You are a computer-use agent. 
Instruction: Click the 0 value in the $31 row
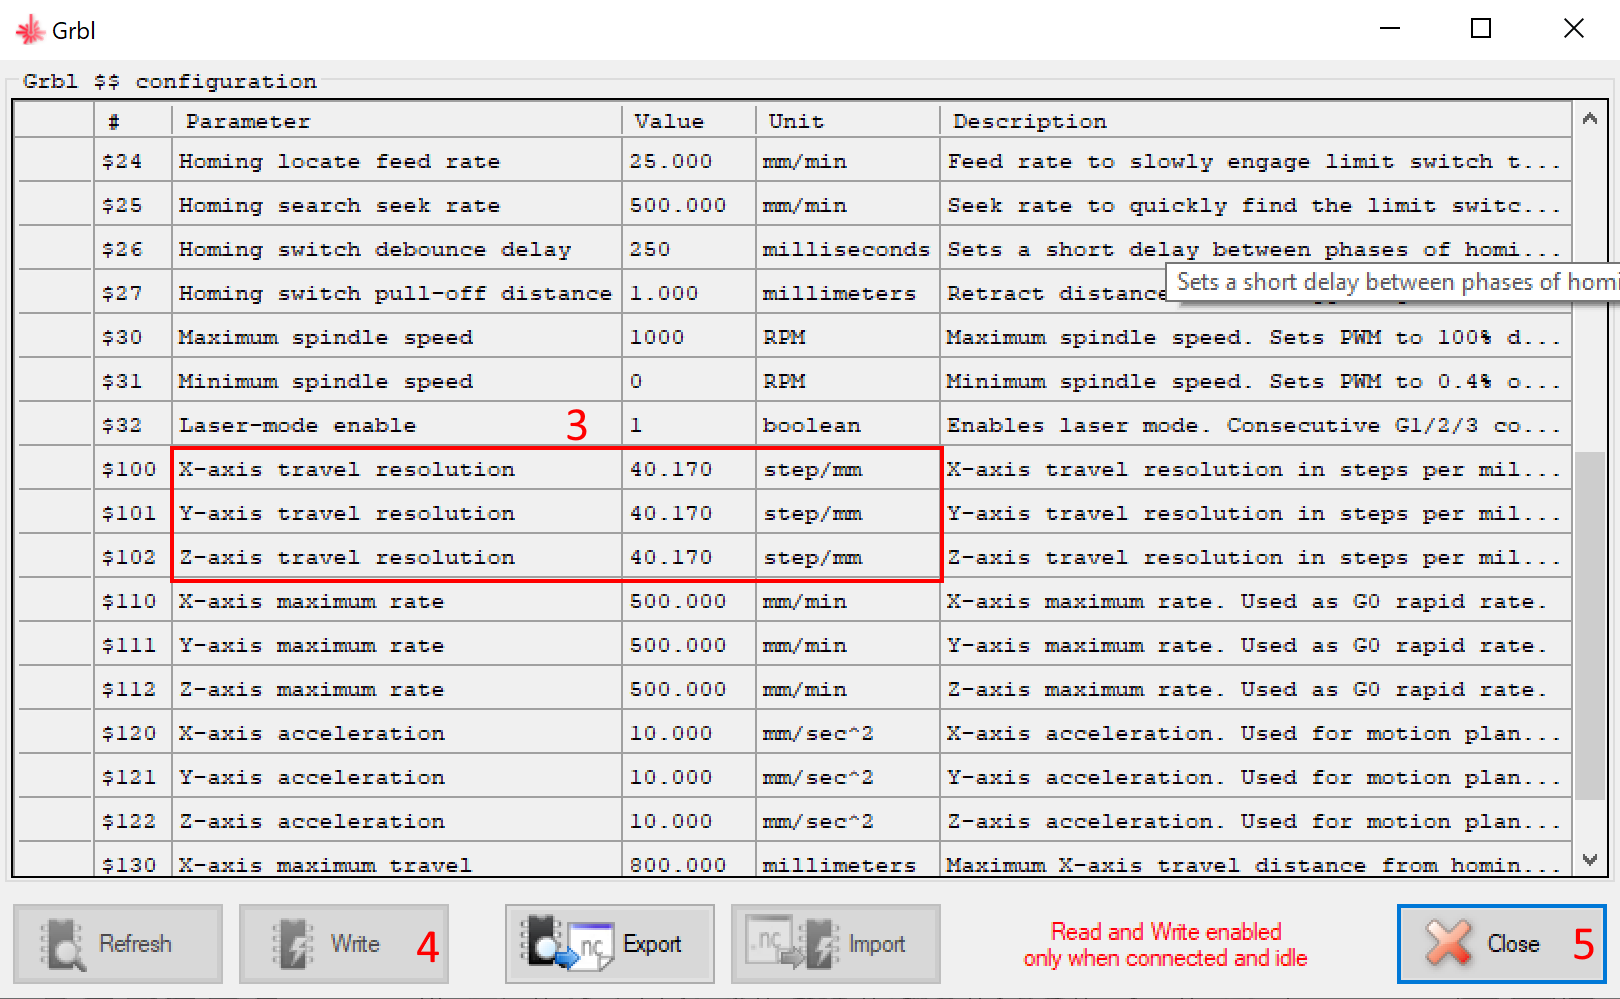pos(689,381)
